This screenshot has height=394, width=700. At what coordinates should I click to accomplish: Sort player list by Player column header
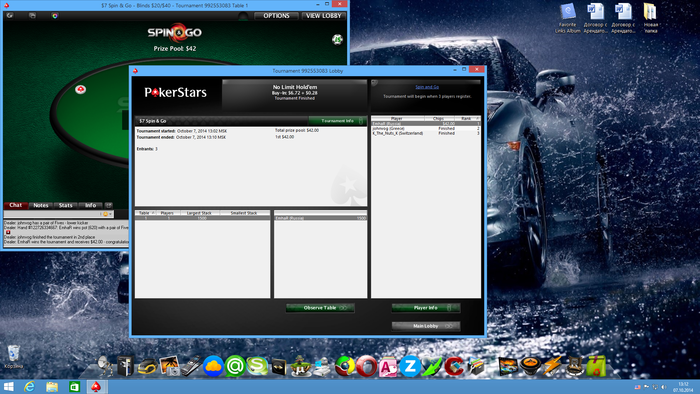pos(397,119)
